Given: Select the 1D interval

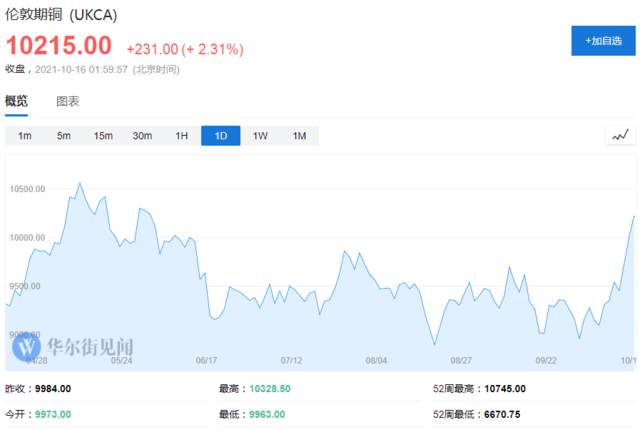Looking at the screenshot, I should pos(221,136).
